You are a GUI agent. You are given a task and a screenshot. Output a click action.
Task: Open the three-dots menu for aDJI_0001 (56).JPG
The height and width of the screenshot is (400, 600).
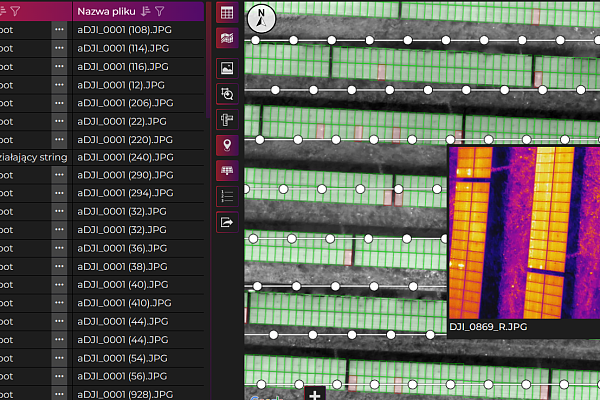point(59,376)
